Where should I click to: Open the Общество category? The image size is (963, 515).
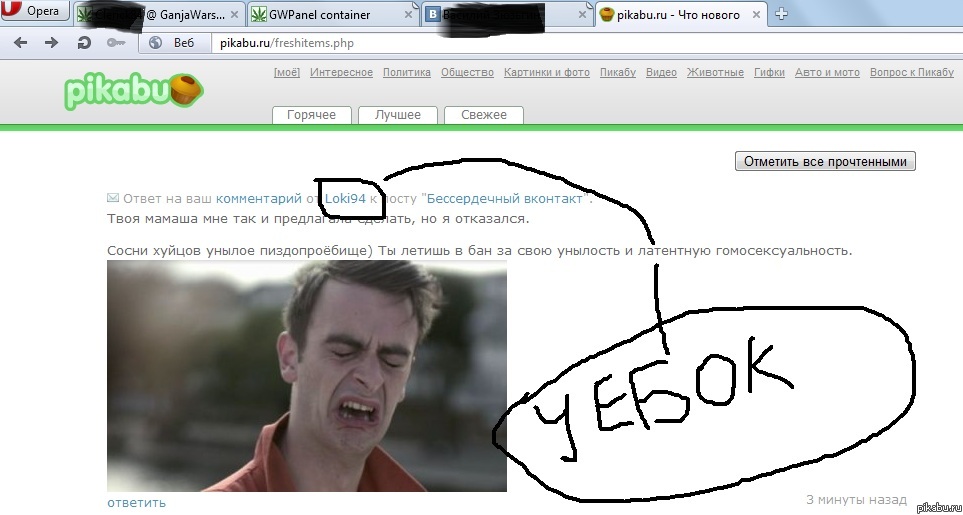click(467, 72)
